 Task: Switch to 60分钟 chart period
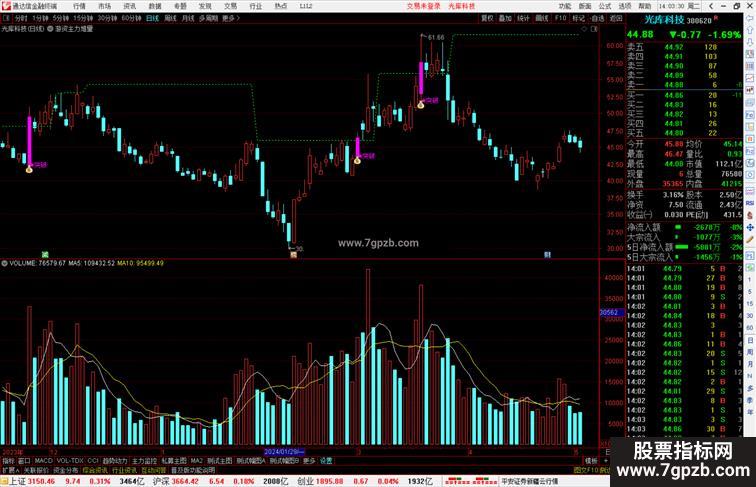[x=131, y=18]
